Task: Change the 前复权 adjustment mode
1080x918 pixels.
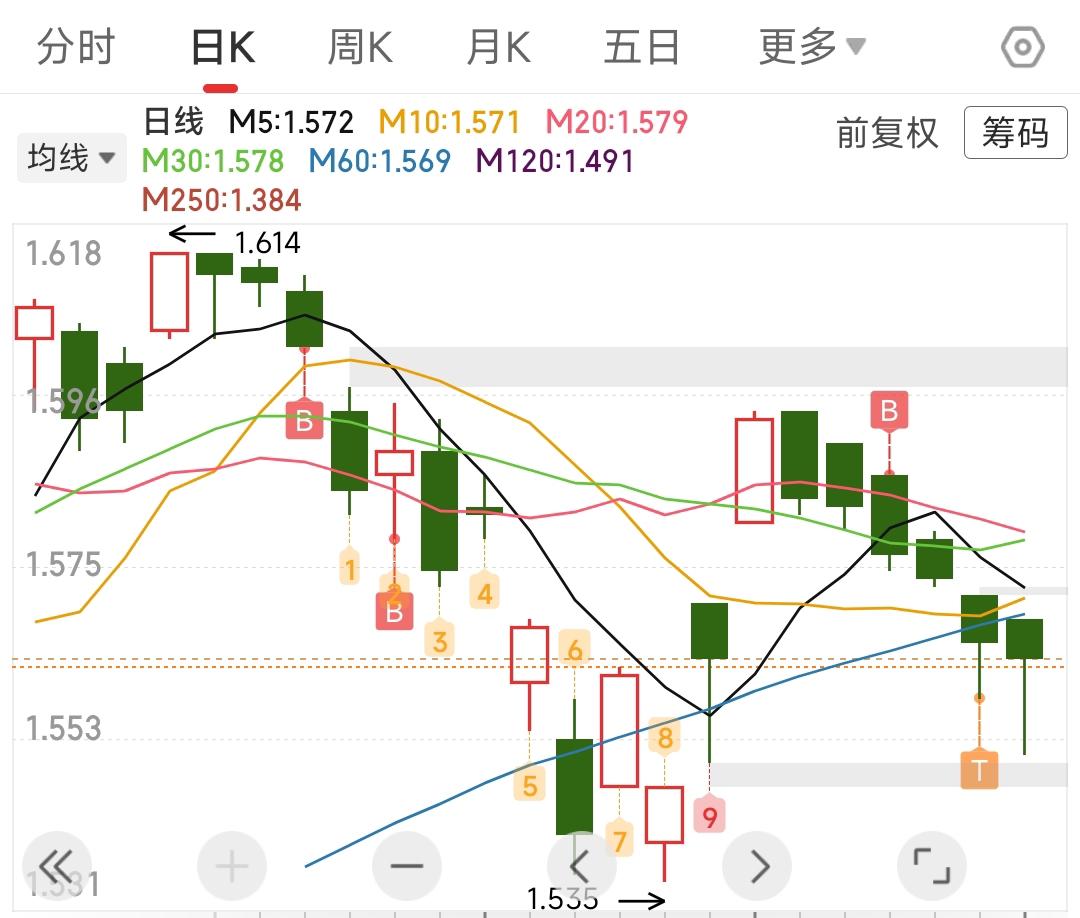Action: point(887,133)
